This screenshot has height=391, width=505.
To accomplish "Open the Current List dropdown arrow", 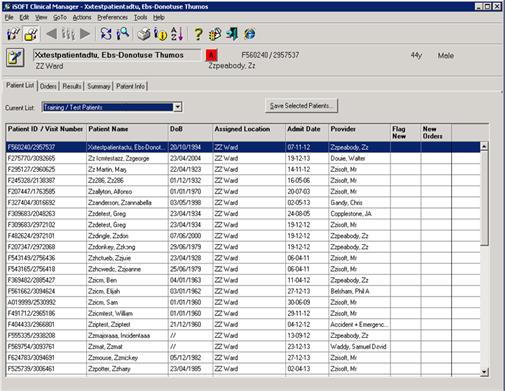I will pos(178,107).
